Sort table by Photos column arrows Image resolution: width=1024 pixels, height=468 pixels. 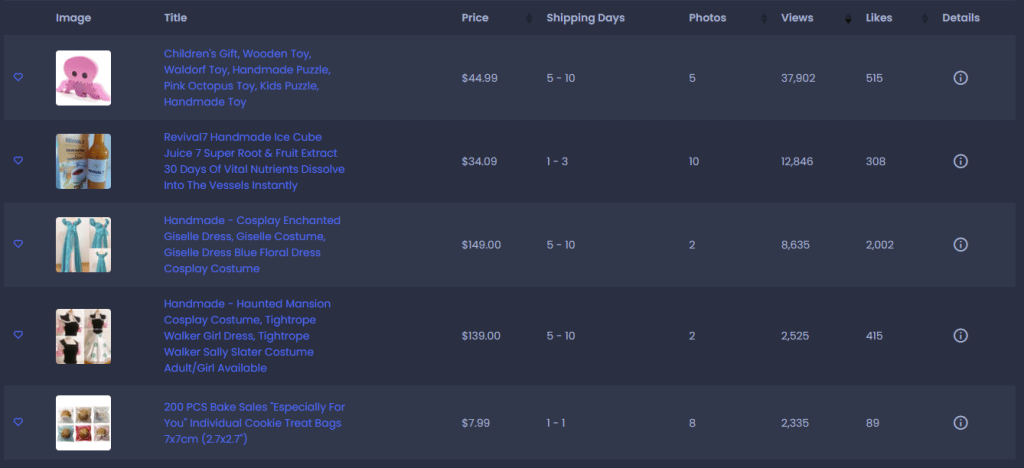click(x=763, y=18)
